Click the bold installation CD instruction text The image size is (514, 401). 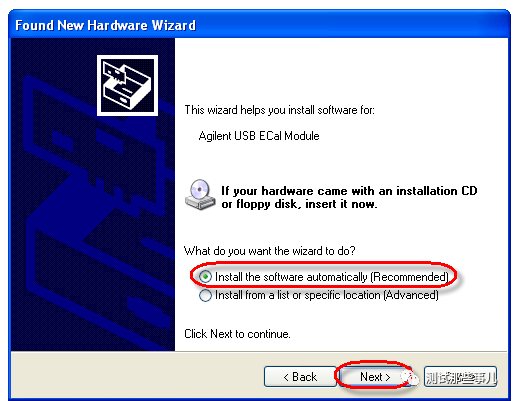click(x=349, y=197)
